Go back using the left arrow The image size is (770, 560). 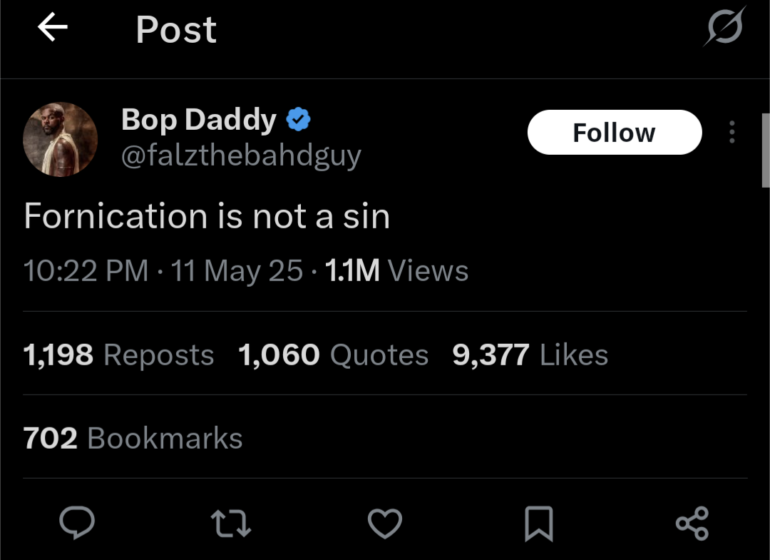point(52,29)
